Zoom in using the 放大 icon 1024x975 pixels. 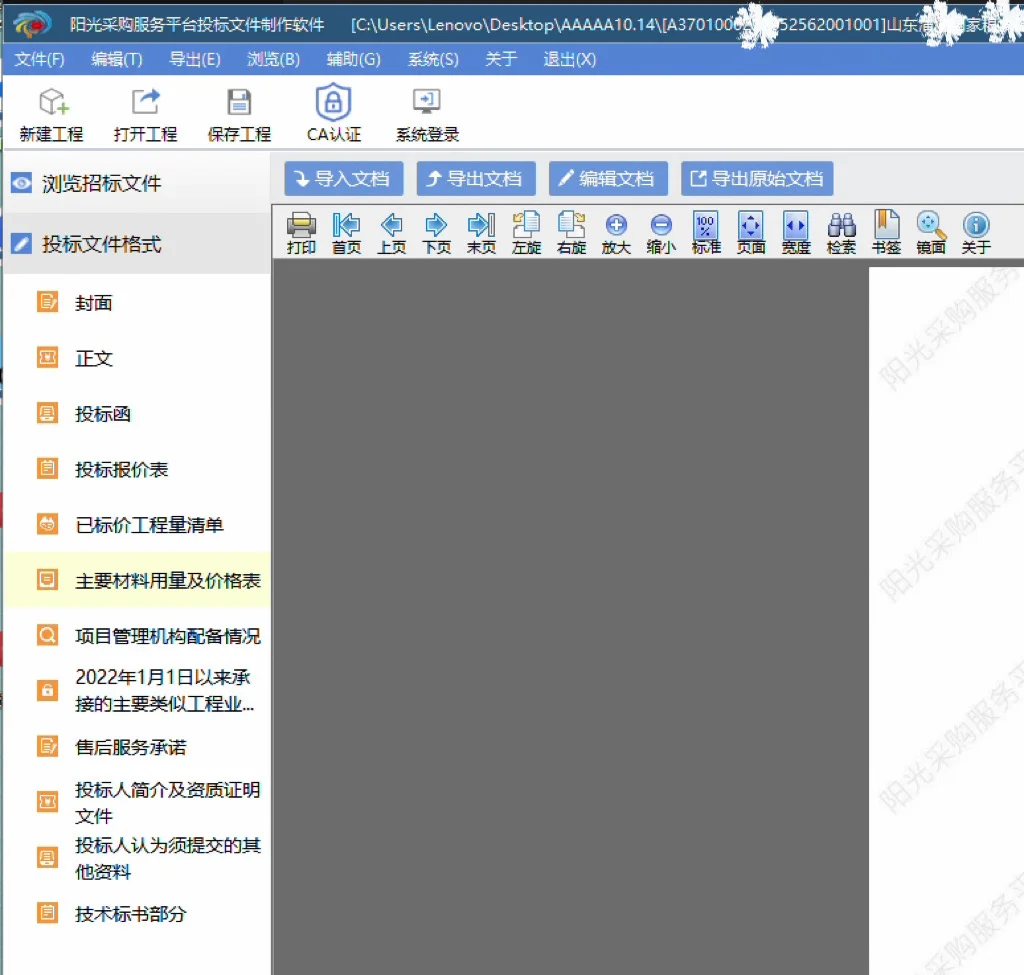coord(616,232)
